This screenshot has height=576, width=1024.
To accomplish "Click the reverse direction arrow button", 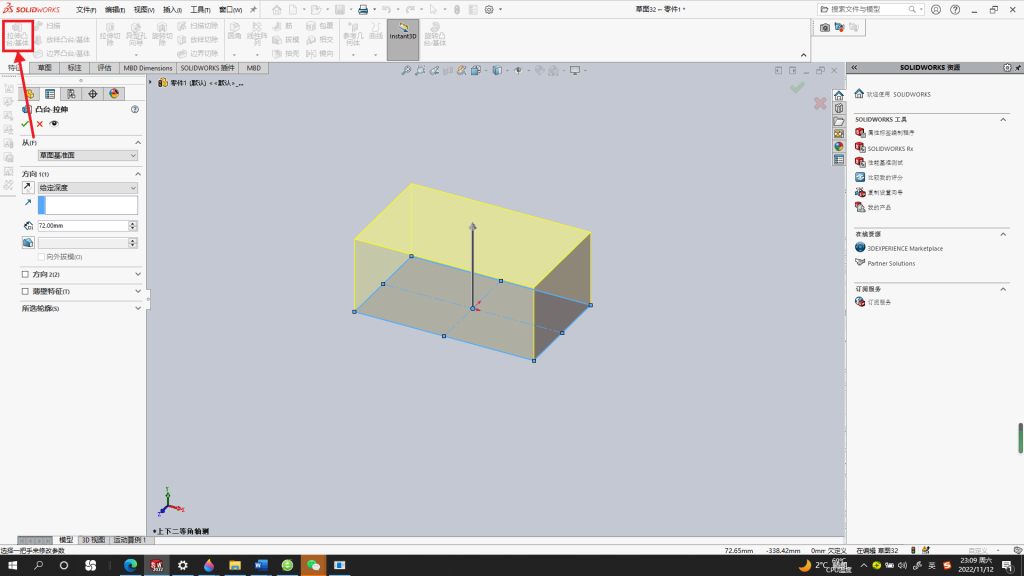I will [27, 187].
